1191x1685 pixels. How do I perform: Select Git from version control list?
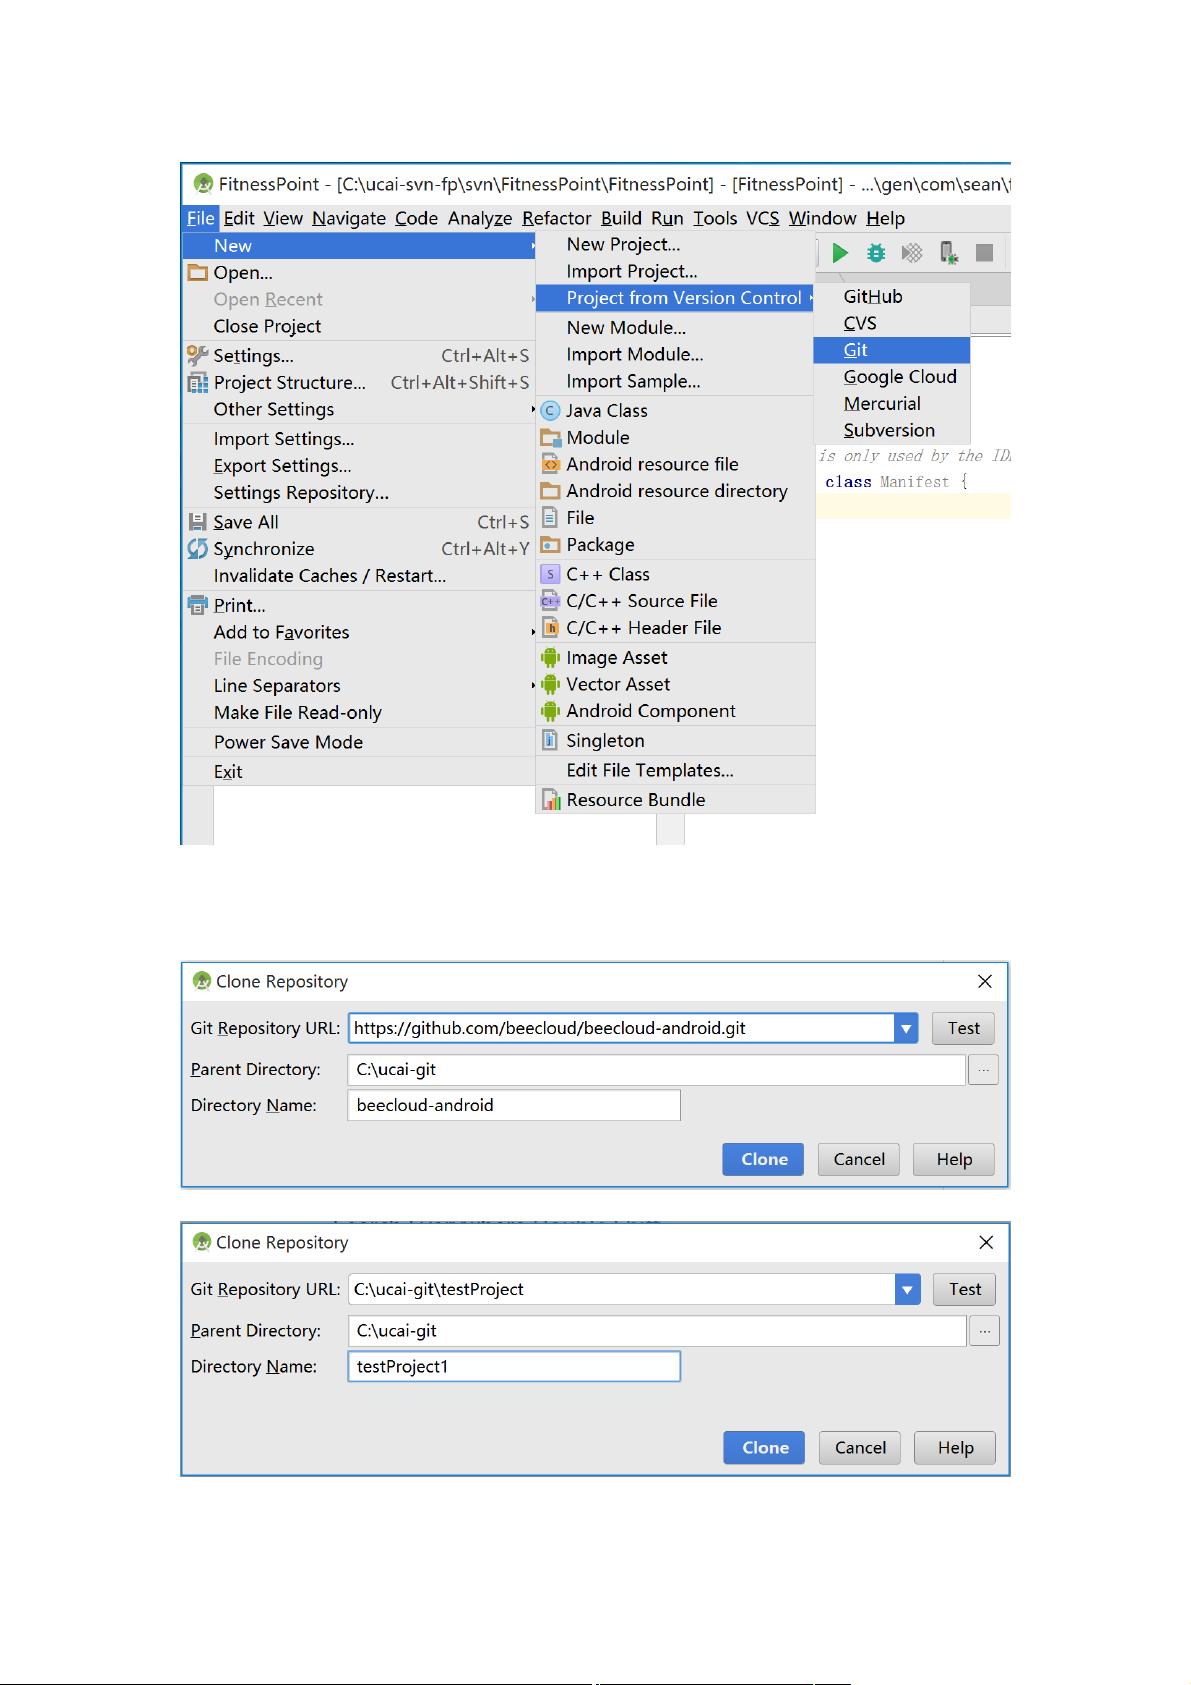pyautogui.click(x=892, y=350)
